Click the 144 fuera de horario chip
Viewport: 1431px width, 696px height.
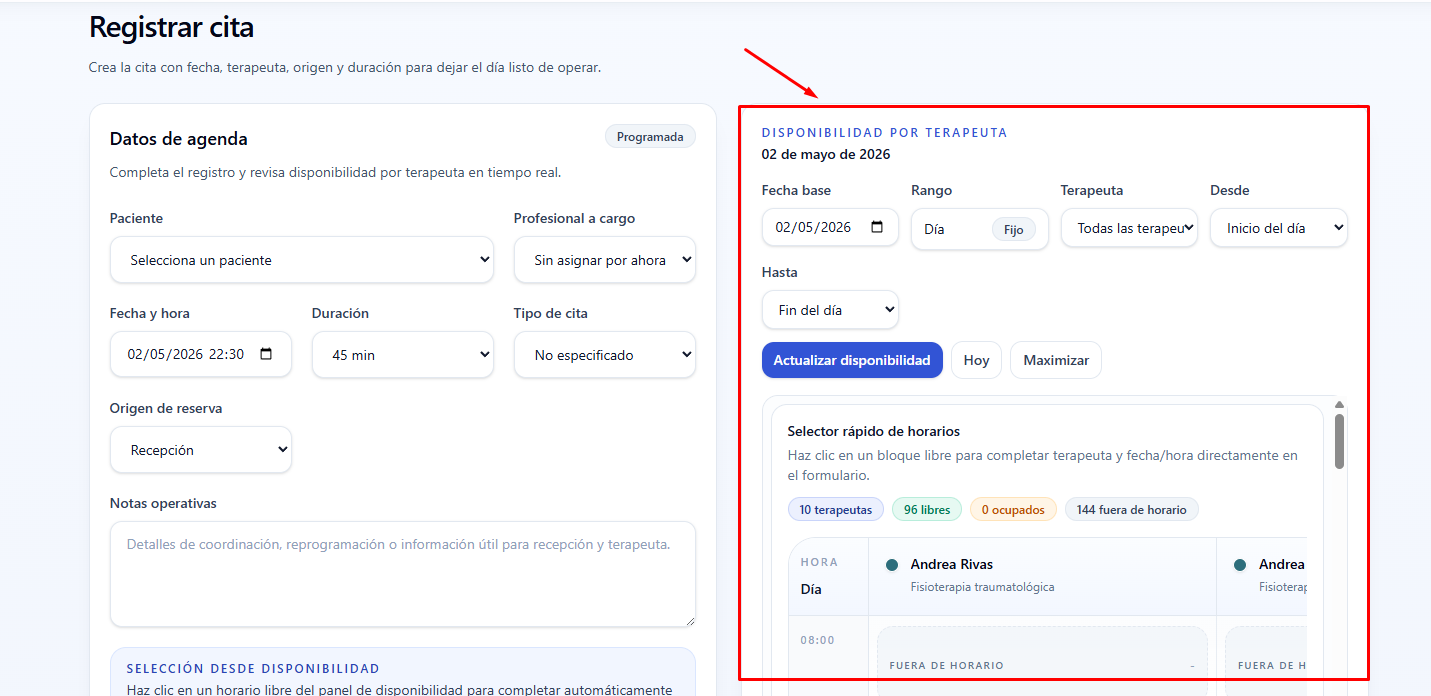pos(1132,510)
